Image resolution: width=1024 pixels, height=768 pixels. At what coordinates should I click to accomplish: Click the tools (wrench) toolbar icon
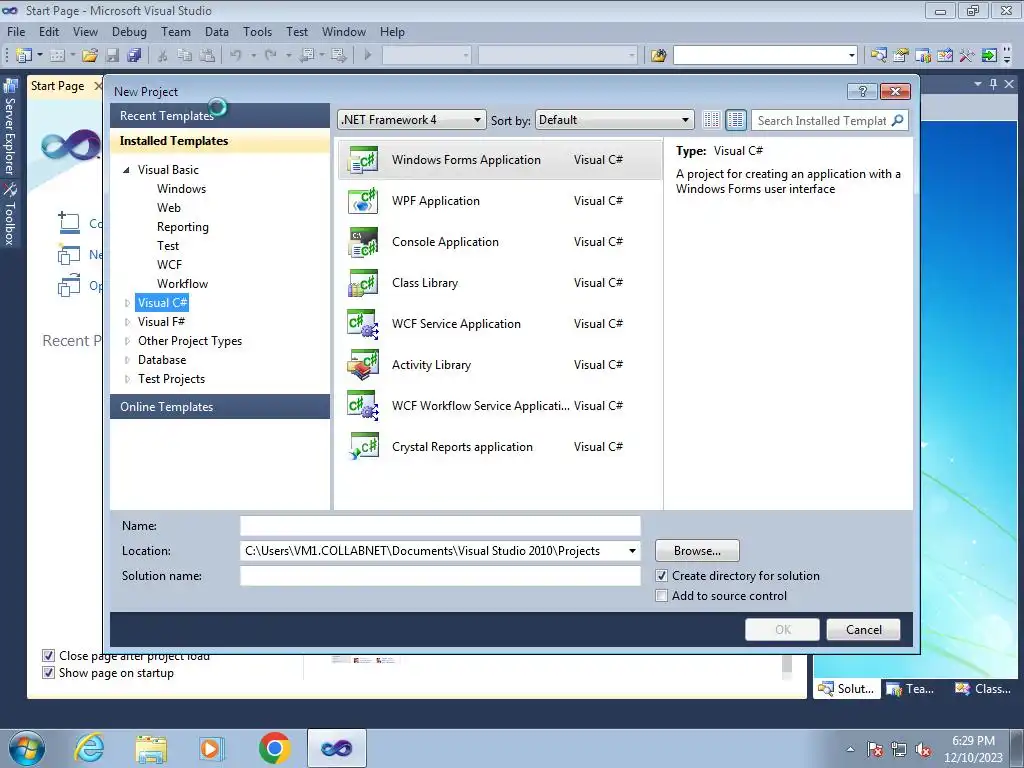(967, 56)
